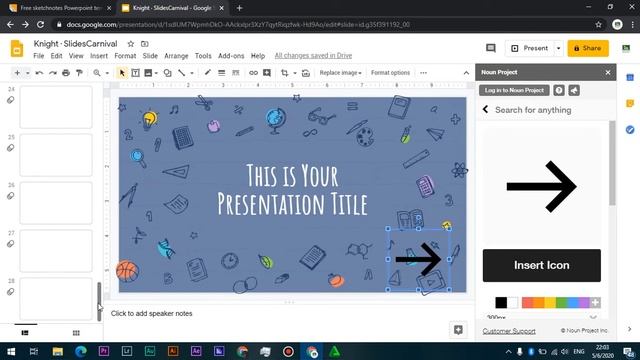This screenshot has height=360, width=640.
Task: Open the Insert menu
Action: click(x=99, y=56)
